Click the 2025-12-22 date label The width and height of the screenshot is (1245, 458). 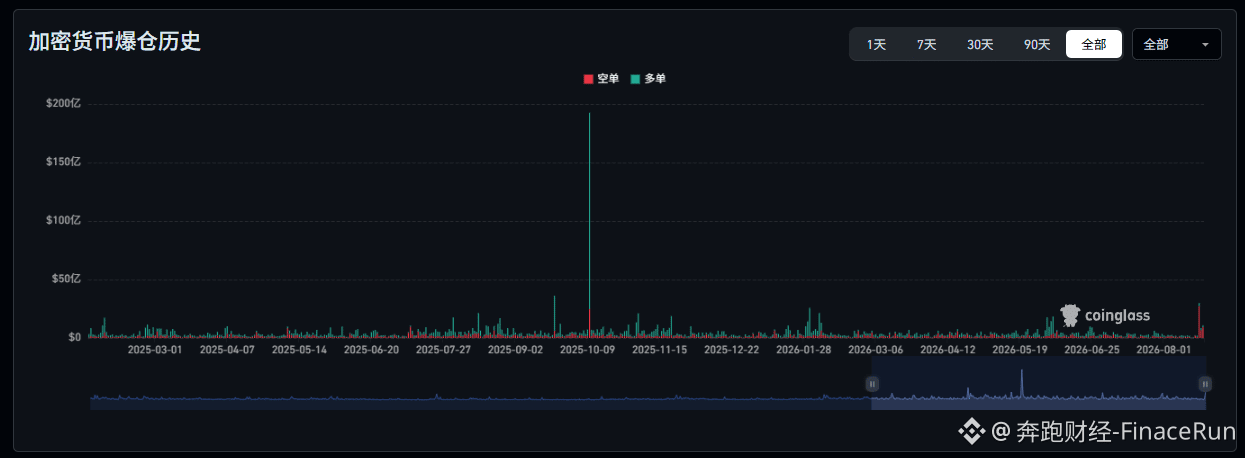731,350
